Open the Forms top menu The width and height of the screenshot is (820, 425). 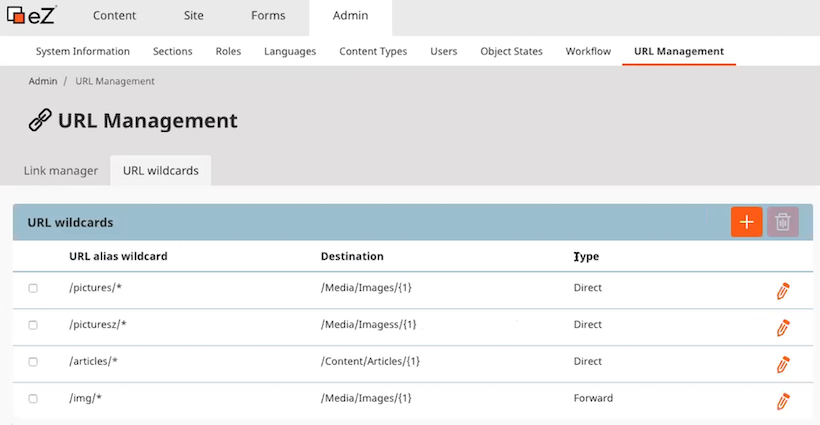point(268,16)
